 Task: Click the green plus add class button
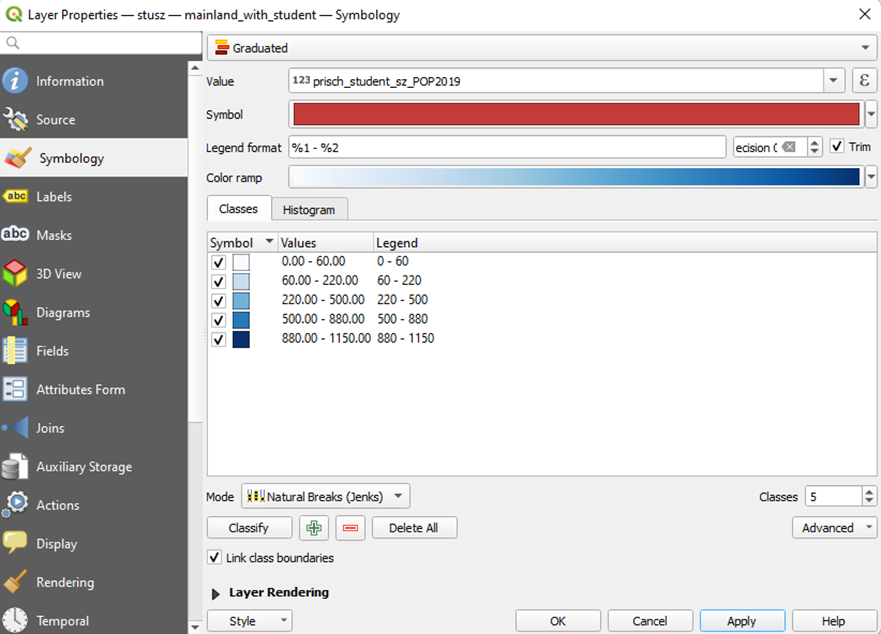[314, 528]
